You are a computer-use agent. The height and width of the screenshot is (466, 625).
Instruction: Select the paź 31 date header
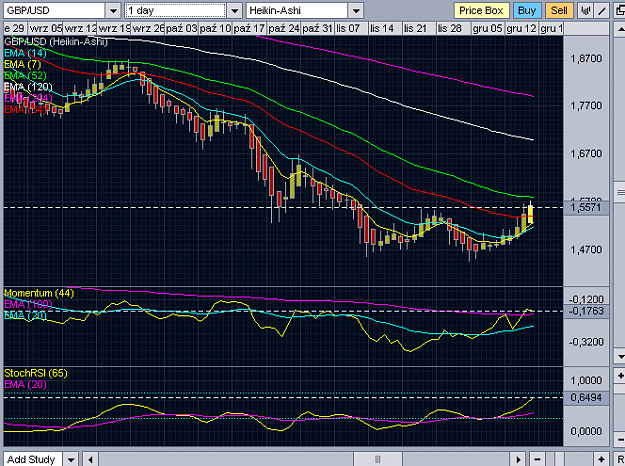[x=317, y=29]
